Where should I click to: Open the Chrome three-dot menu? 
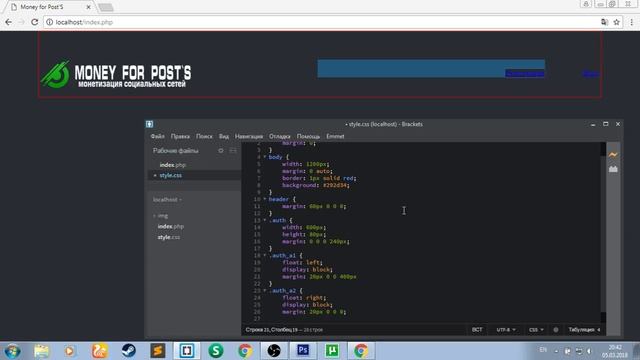(631, 22)
